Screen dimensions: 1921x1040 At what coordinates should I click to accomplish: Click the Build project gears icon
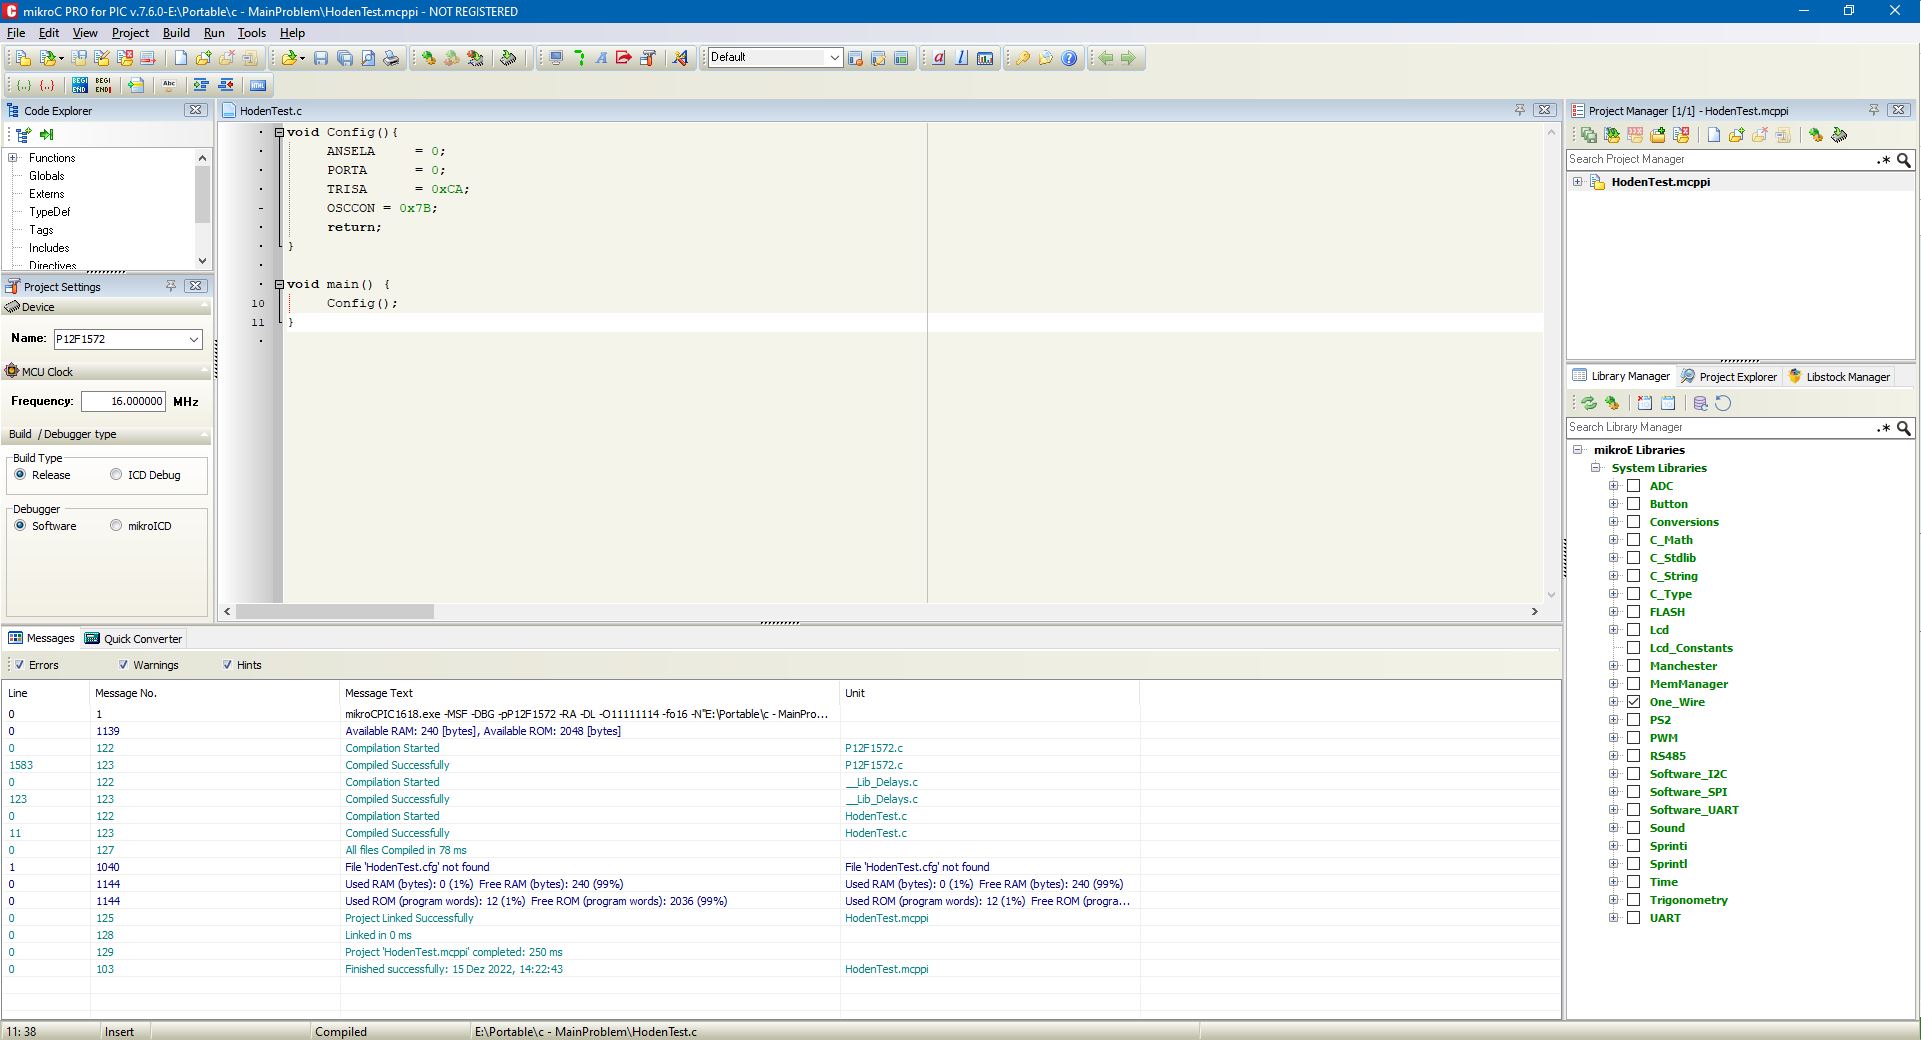pyautogui.click(x=429, y=58)
